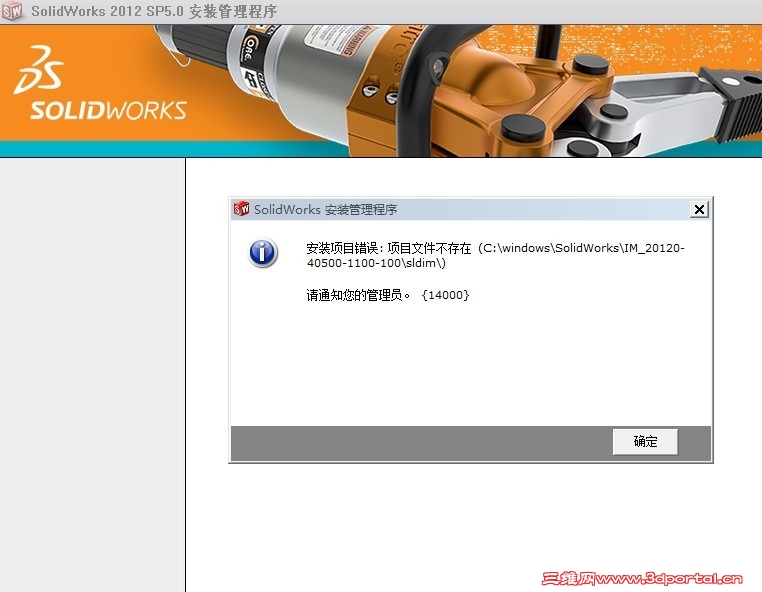The height and width of the screenshot is (592, 762).
Task: Click the dialog title SolidWorks 安装管理程序
Action: click(x=326, y=209)
